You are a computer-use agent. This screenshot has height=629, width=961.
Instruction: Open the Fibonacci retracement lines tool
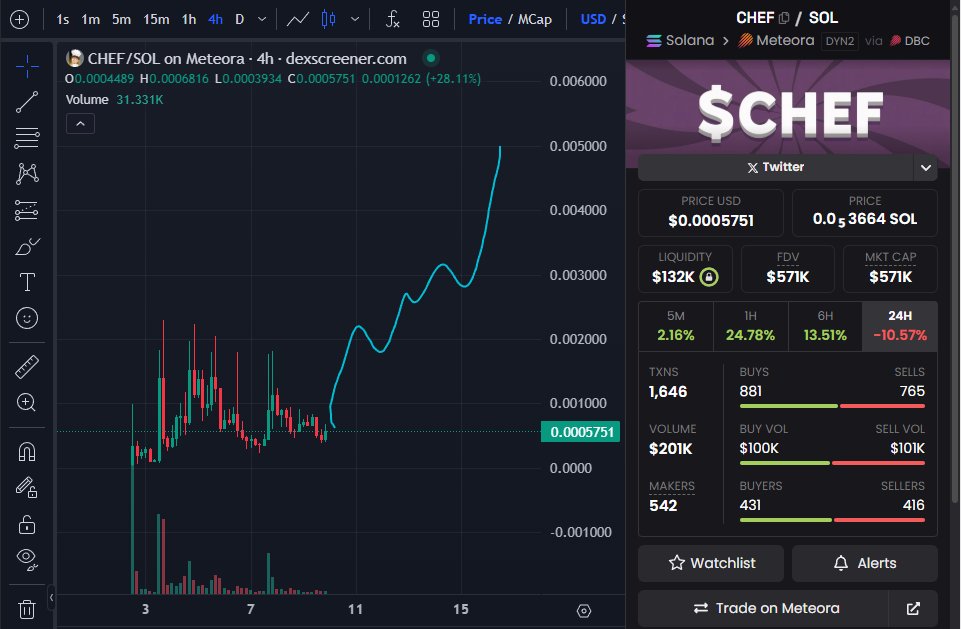[x=27, y=138]
